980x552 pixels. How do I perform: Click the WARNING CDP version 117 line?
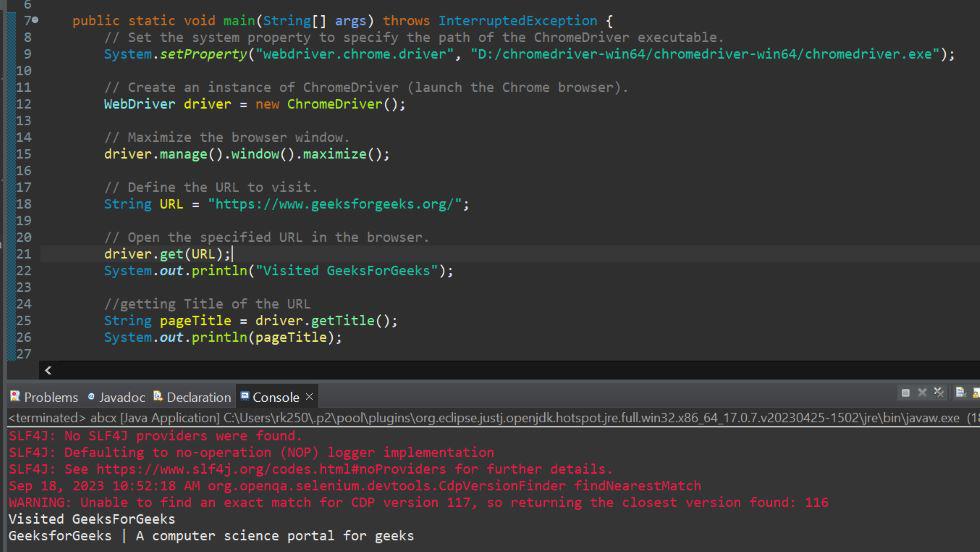[x=418, y=502]
